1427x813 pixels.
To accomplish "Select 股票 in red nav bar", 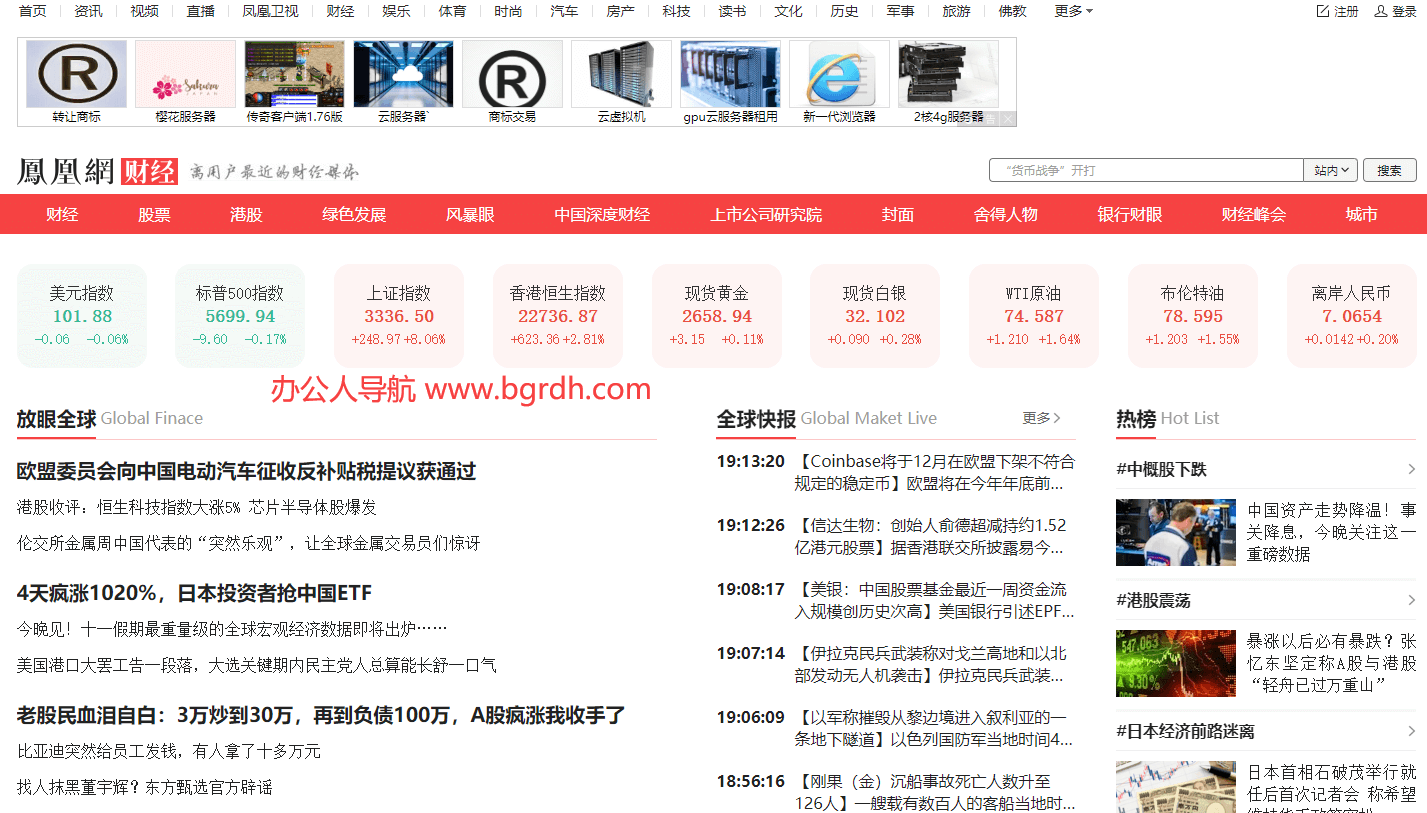I will (154, 214).
